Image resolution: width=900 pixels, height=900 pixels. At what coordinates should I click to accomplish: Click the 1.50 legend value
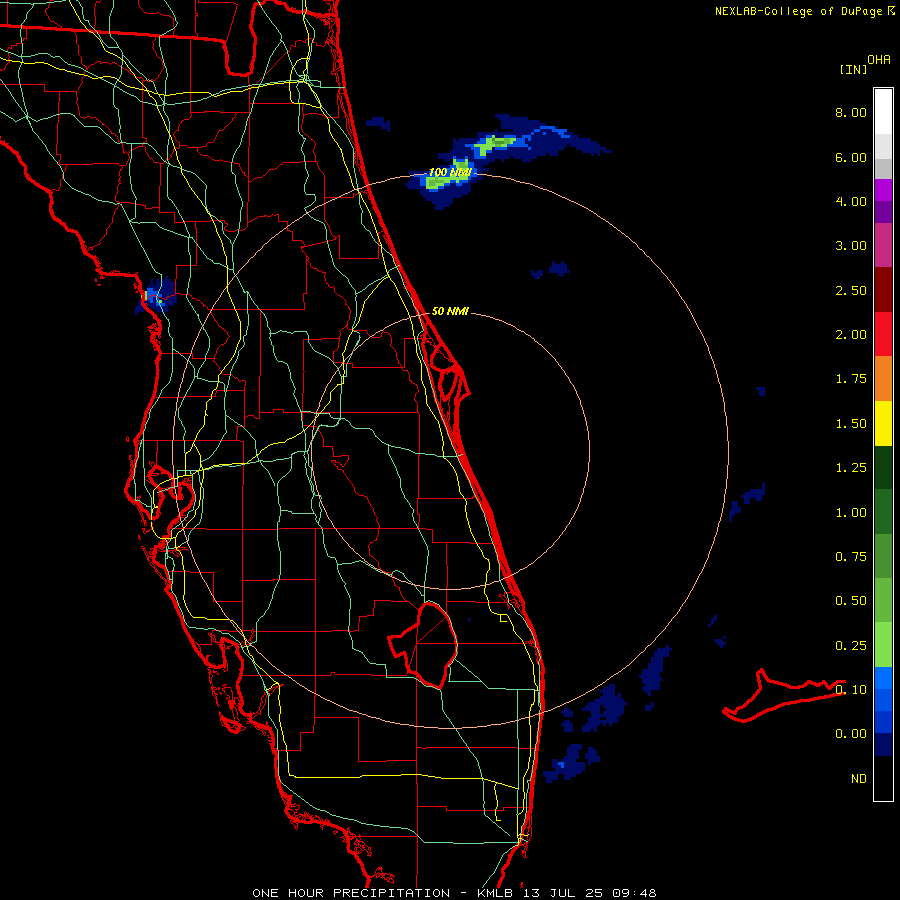click(851, 424)
